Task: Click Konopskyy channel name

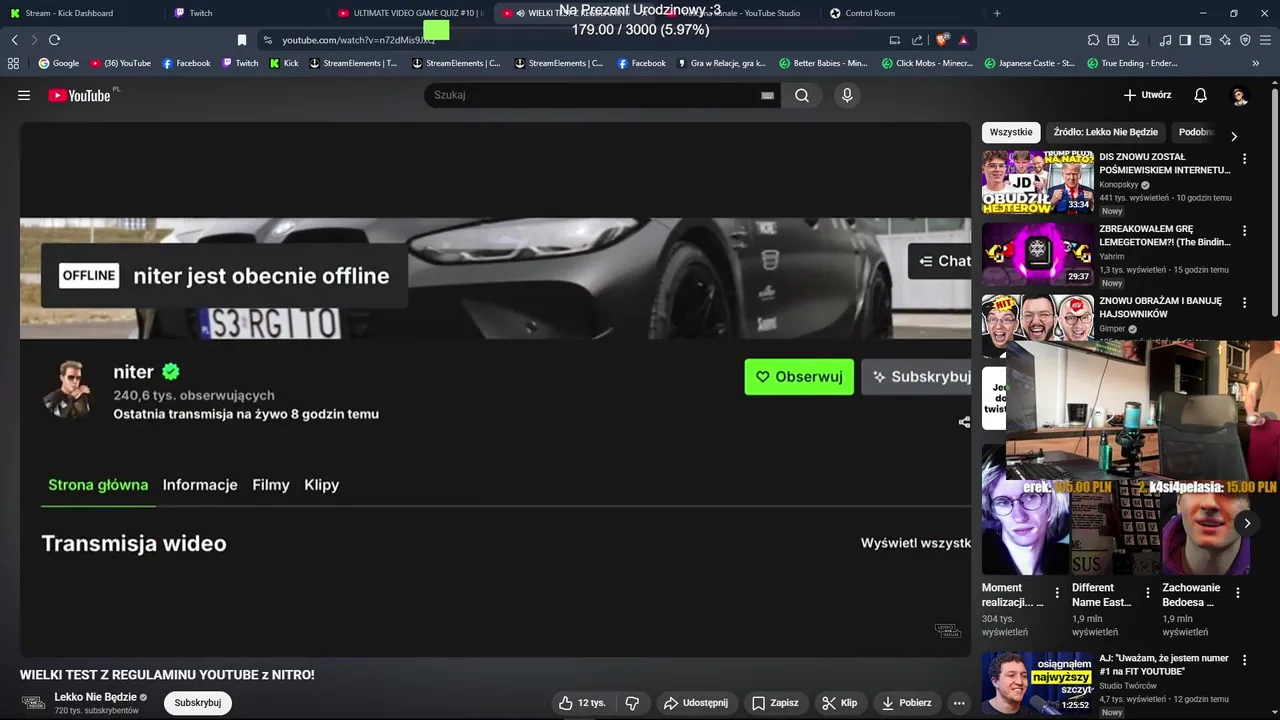Action: [1119, 185]
